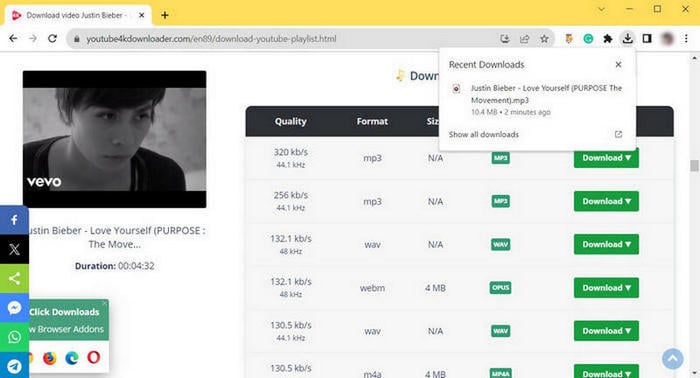Click the page vertical scrollbar thumb

[x=694, y=166]
